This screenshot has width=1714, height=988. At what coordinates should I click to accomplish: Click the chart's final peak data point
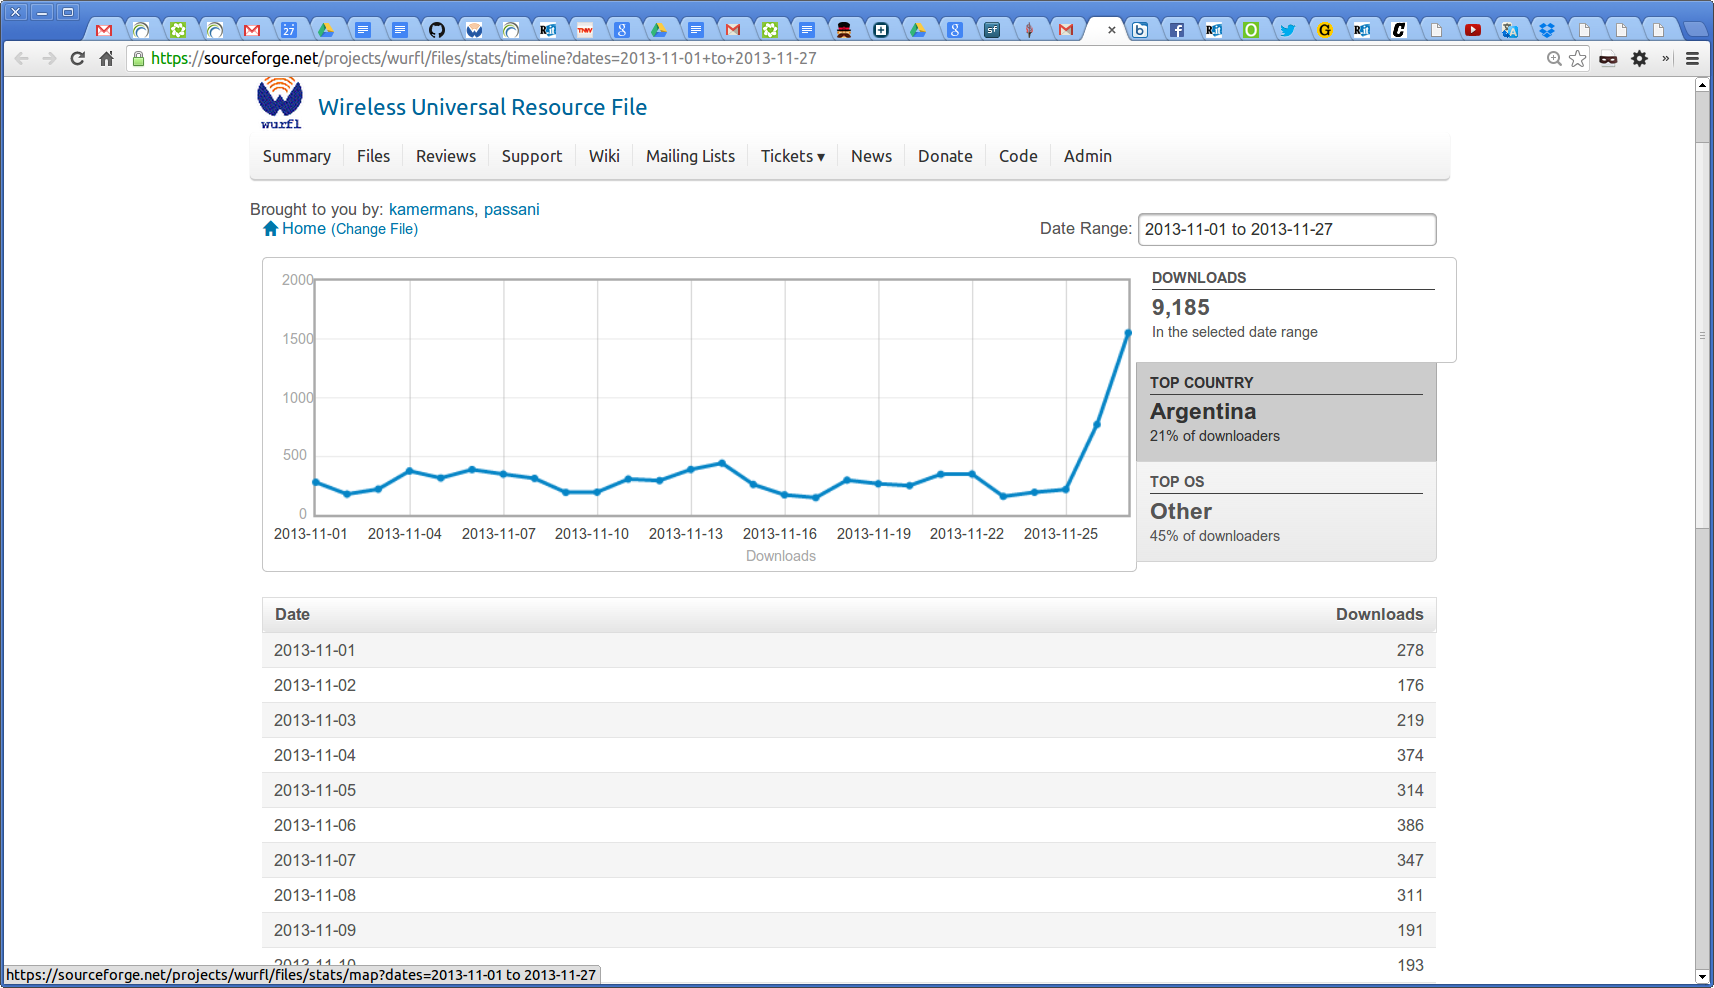pyautogui.click(x=1128, y=333)
